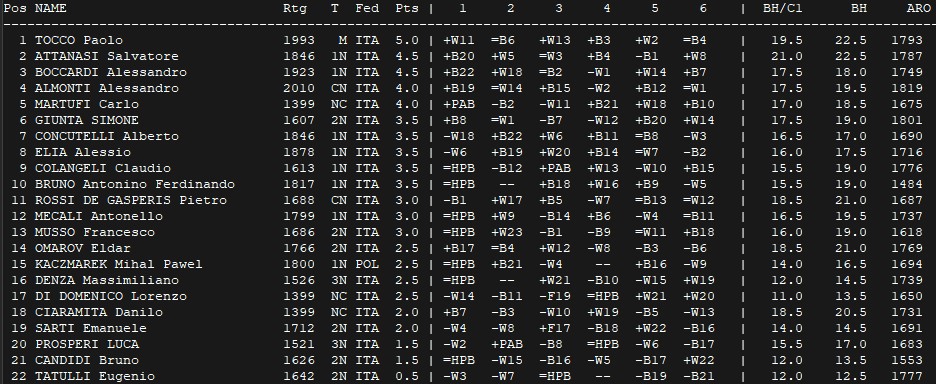The image size is (936, 384).
Task: Select player name ATTANASI Salvatore
Action: tap(107, 57)
